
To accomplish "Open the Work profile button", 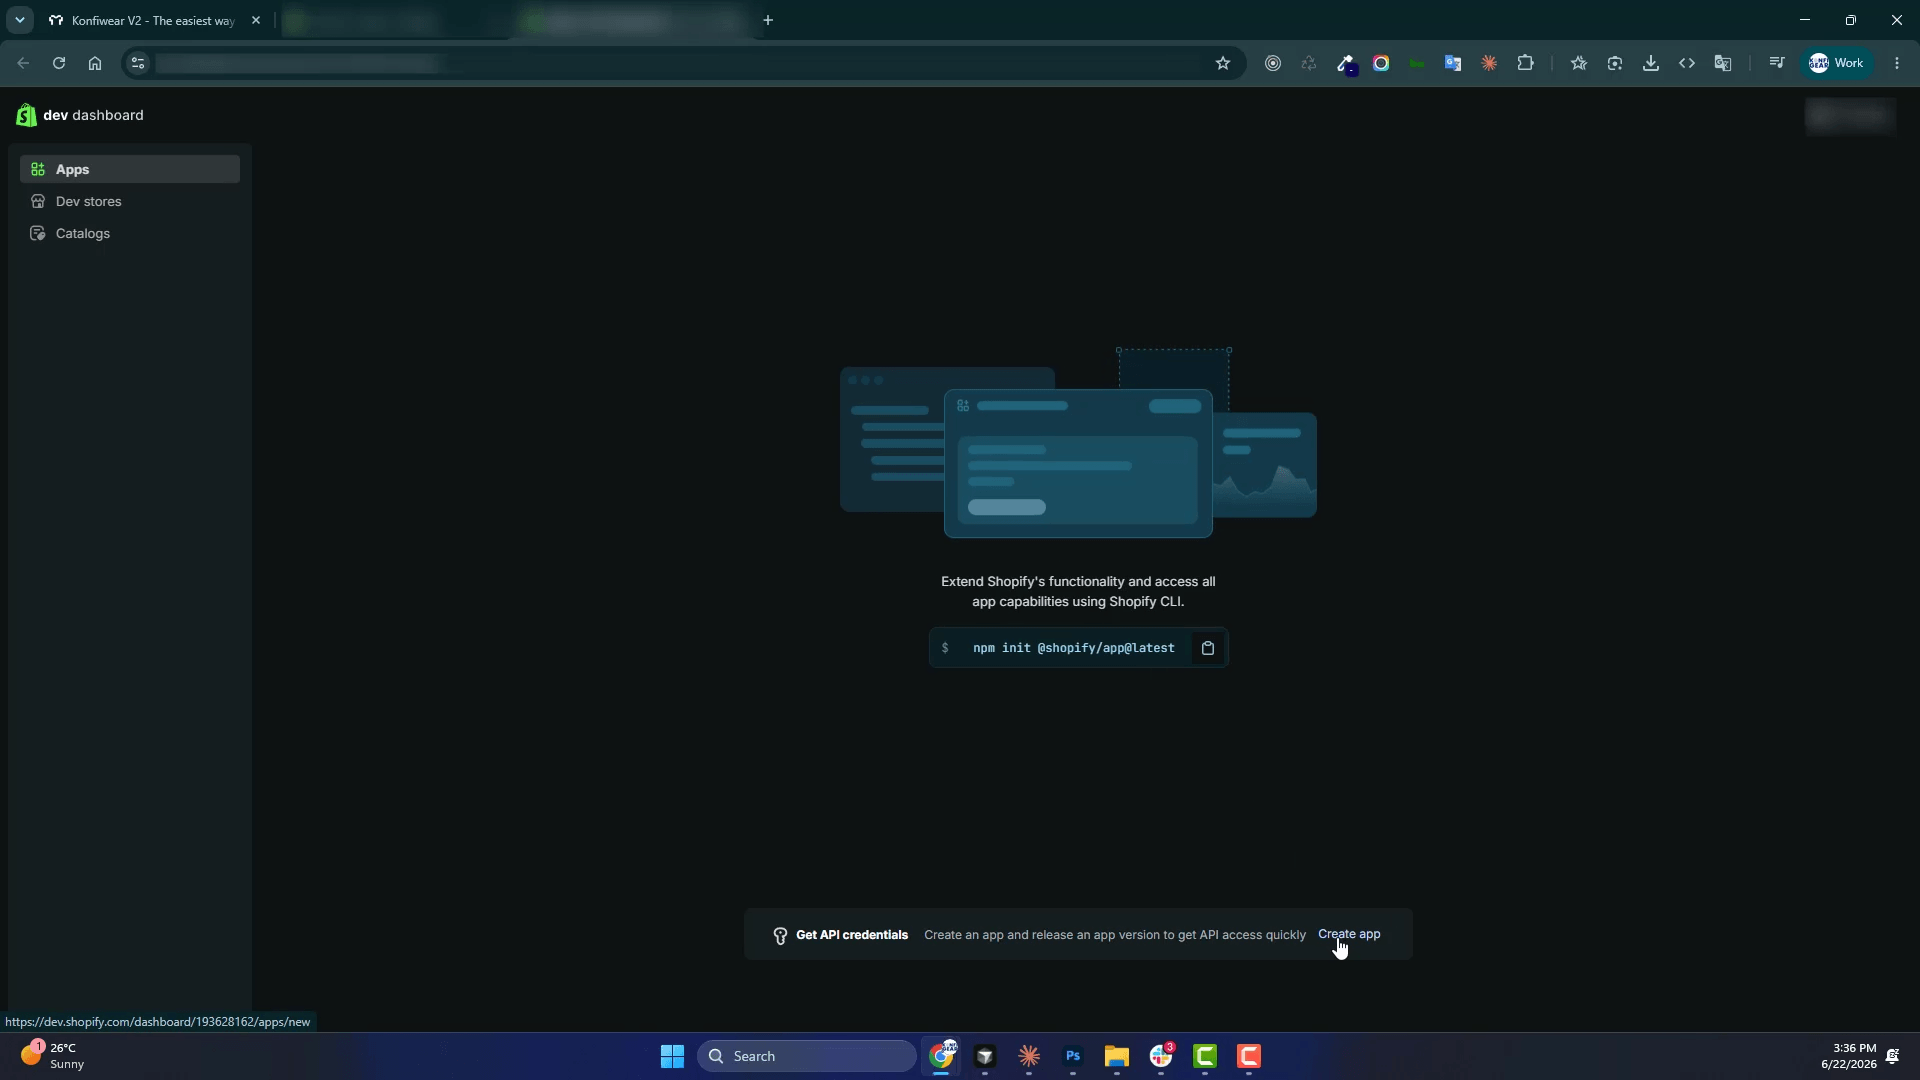I will coord(1837,63).
